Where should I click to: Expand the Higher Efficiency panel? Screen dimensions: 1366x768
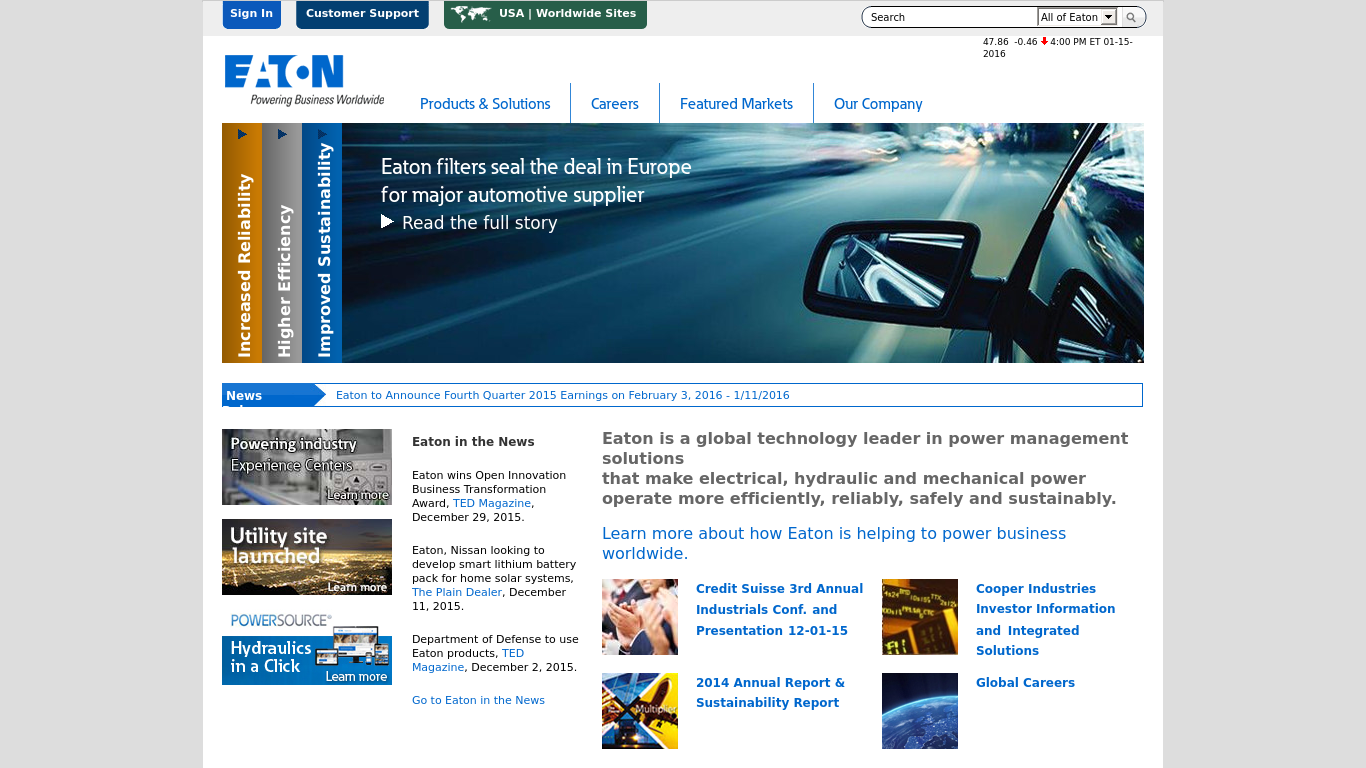pyautogui.click(x=282, y=243)
